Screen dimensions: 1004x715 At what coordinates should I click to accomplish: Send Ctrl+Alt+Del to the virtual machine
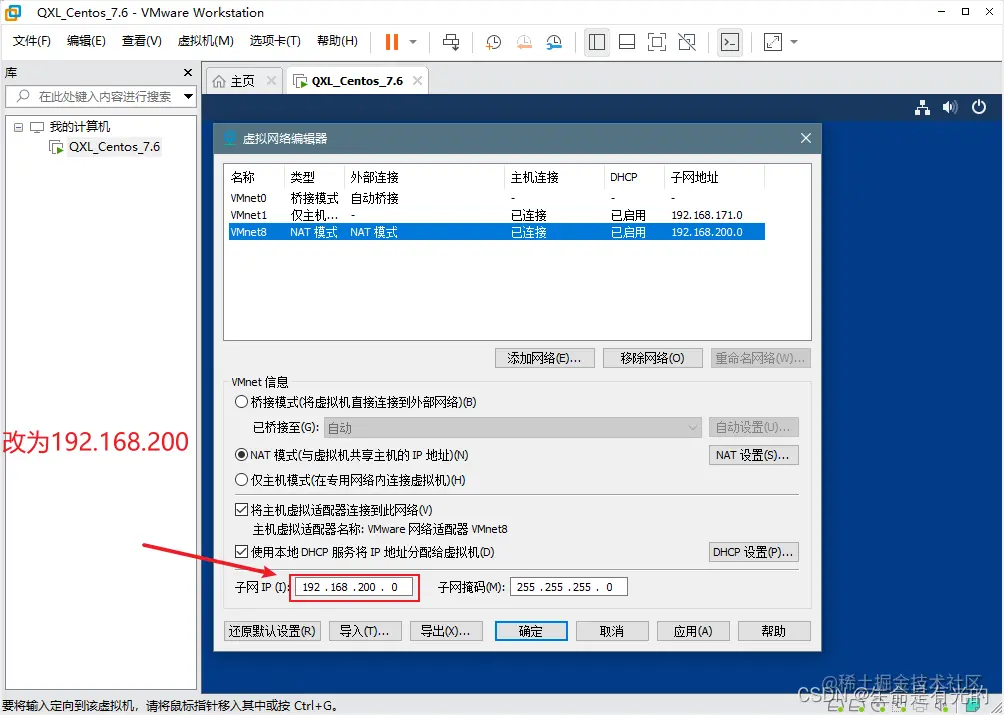coord(450,42)
